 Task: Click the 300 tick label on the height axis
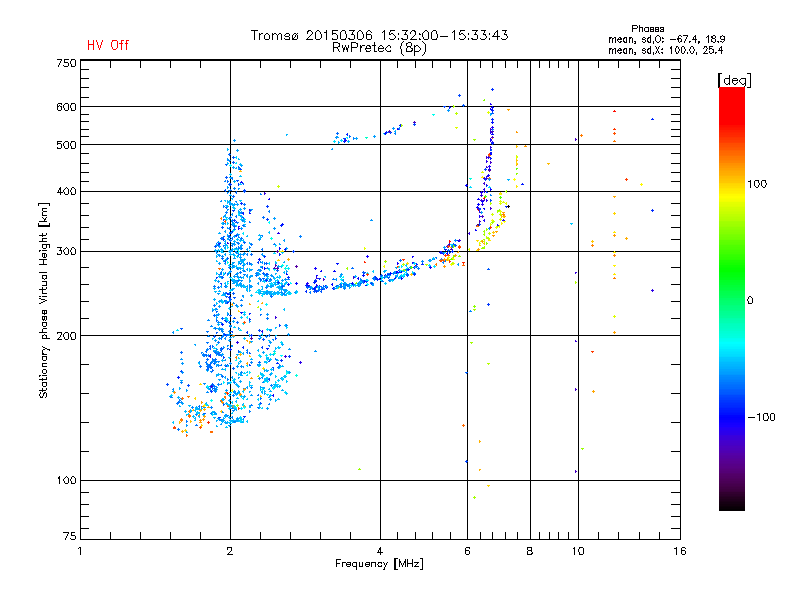[x=66, y=252]
